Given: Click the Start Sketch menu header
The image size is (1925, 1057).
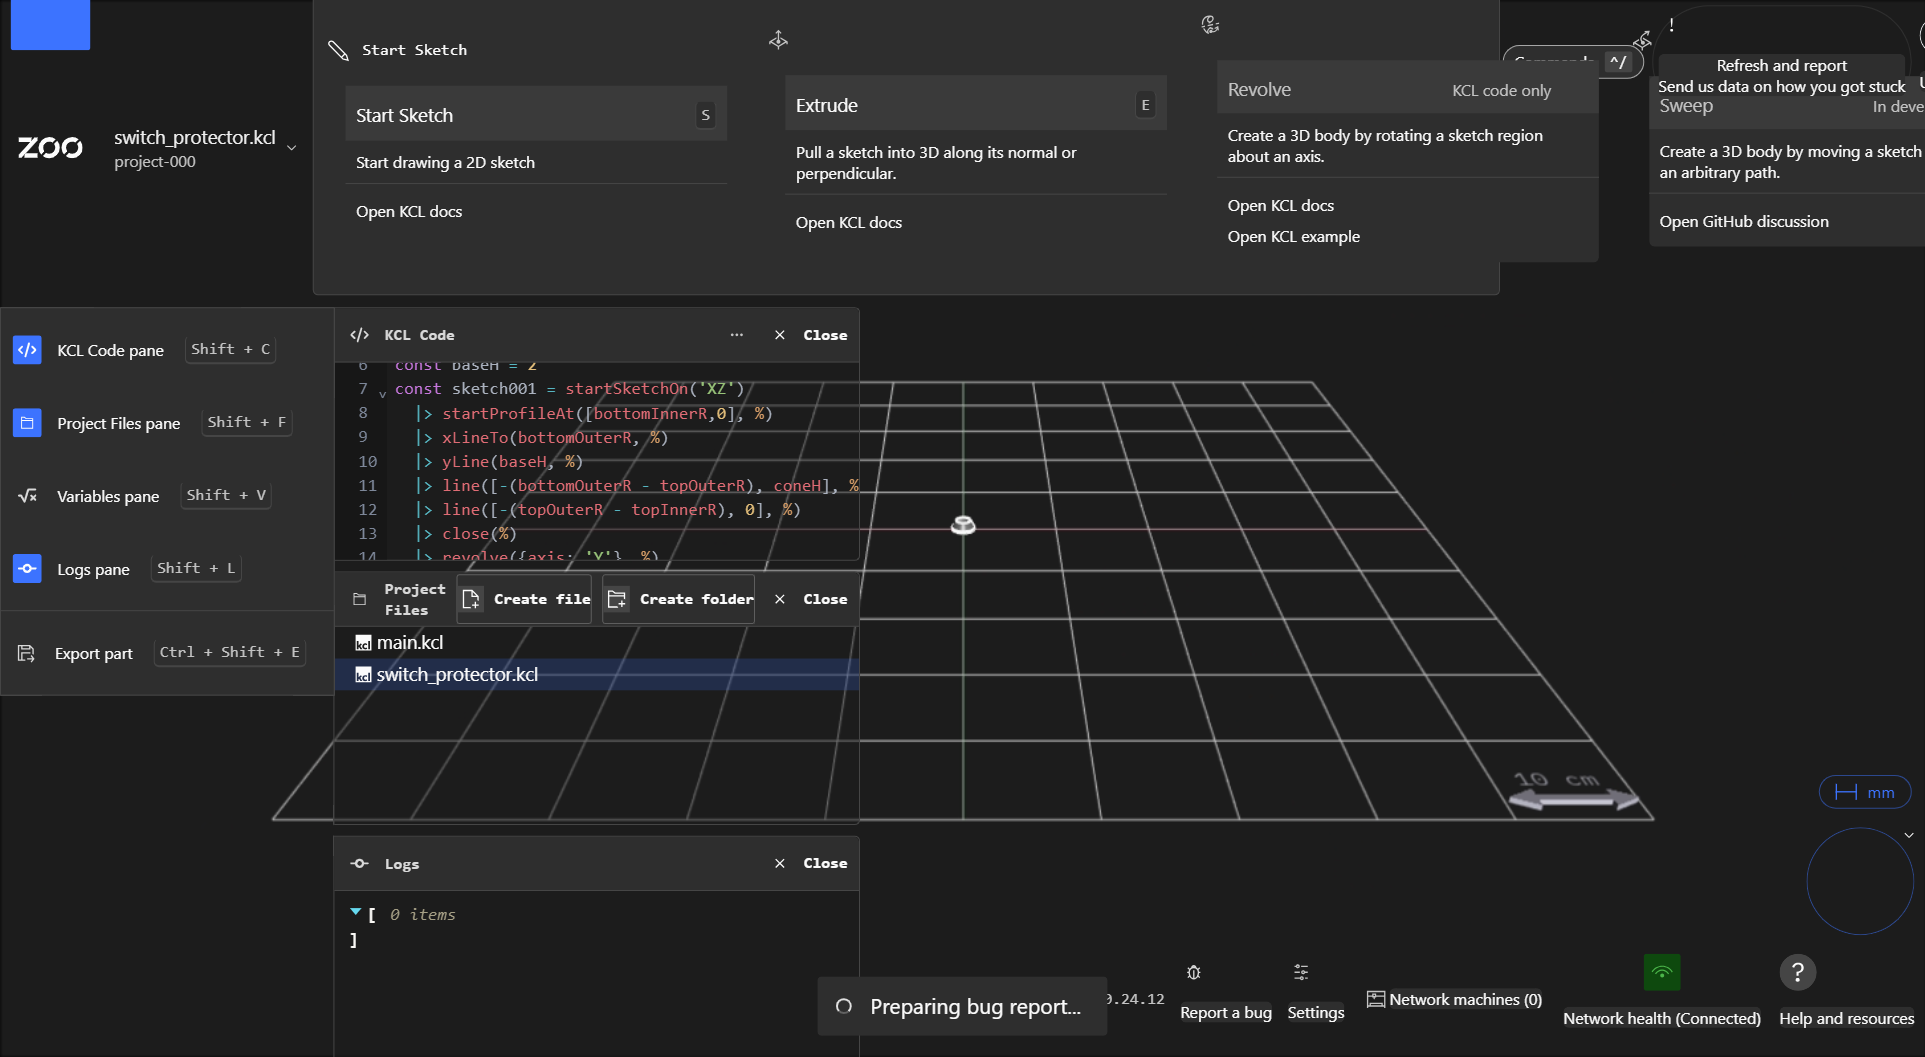Looking at the screenshot, I should point(536,115).
